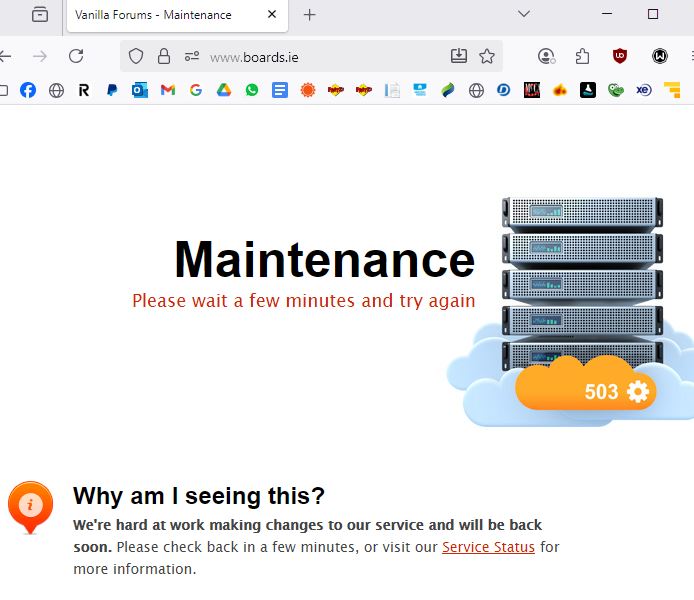Open the WhatsApp bookmark

pyautogui.click(x=252, y=90)
